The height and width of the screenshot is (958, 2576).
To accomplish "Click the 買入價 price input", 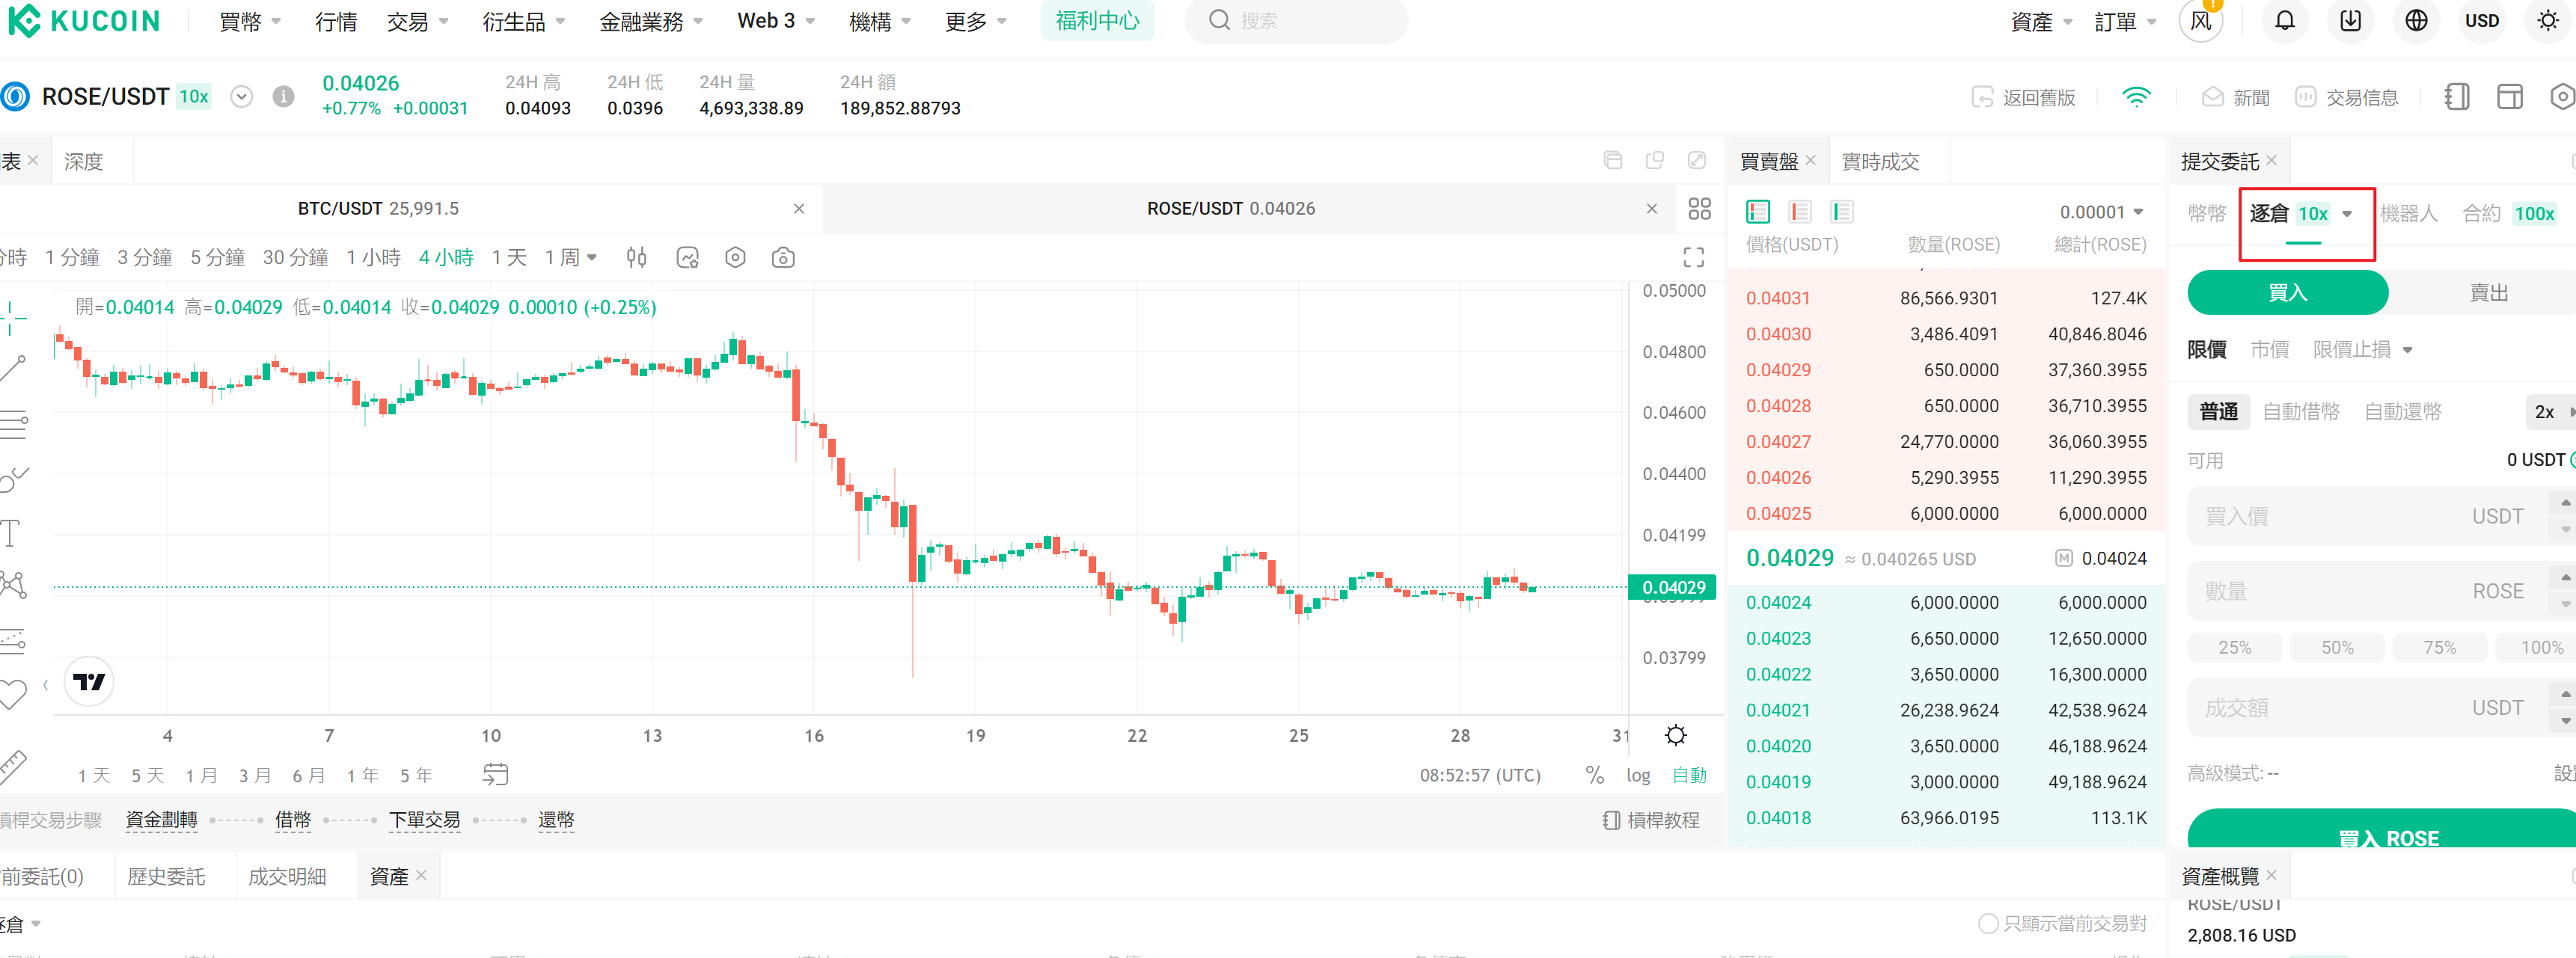I will coord(2381,517).
